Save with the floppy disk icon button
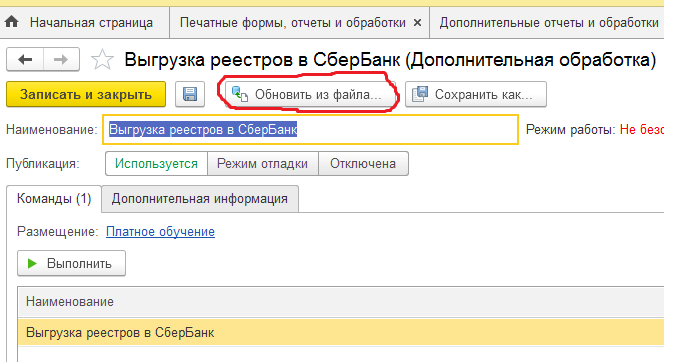 pyautogui.click(x=190, y=94)
